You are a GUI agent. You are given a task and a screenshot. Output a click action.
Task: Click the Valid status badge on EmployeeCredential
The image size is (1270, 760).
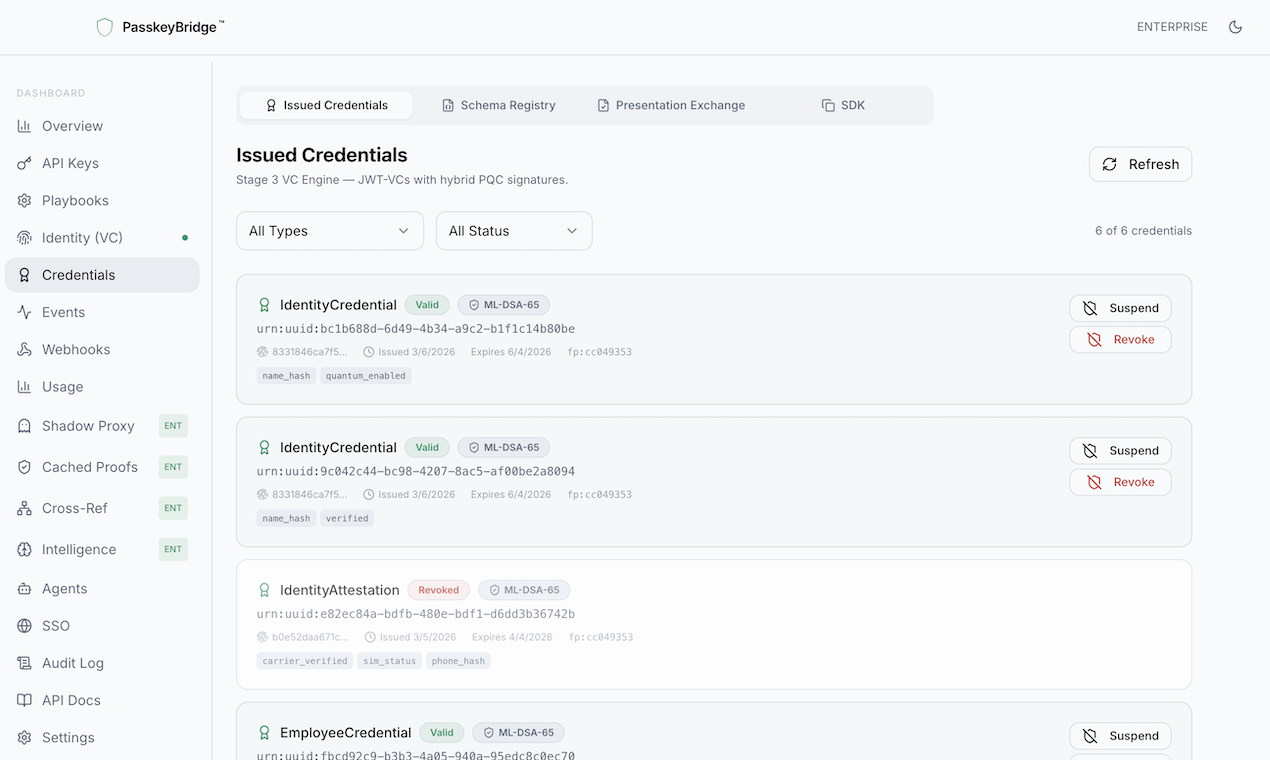pyautogui.click(x=441, y=732)
